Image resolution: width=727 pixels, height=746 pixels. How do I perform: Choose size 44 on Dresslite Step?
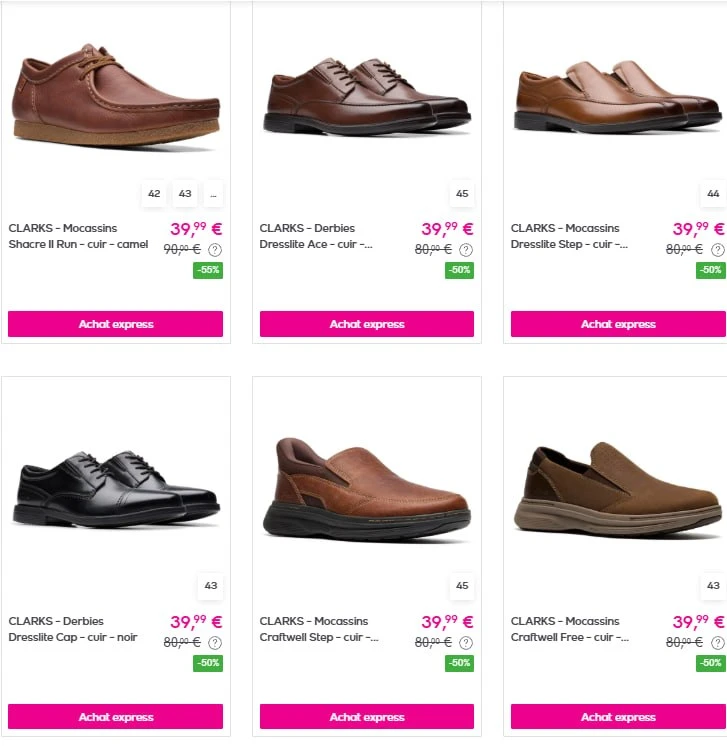pyautogui.click(x=713, y=194)
